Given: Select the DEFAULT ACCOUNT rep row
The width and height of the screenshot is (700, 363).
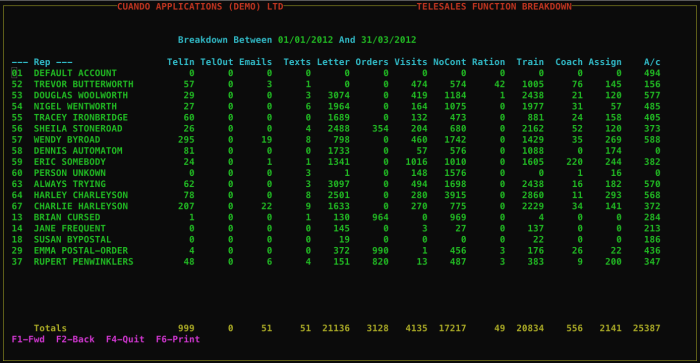Looking at the screenshot, I should coord(336,73).
